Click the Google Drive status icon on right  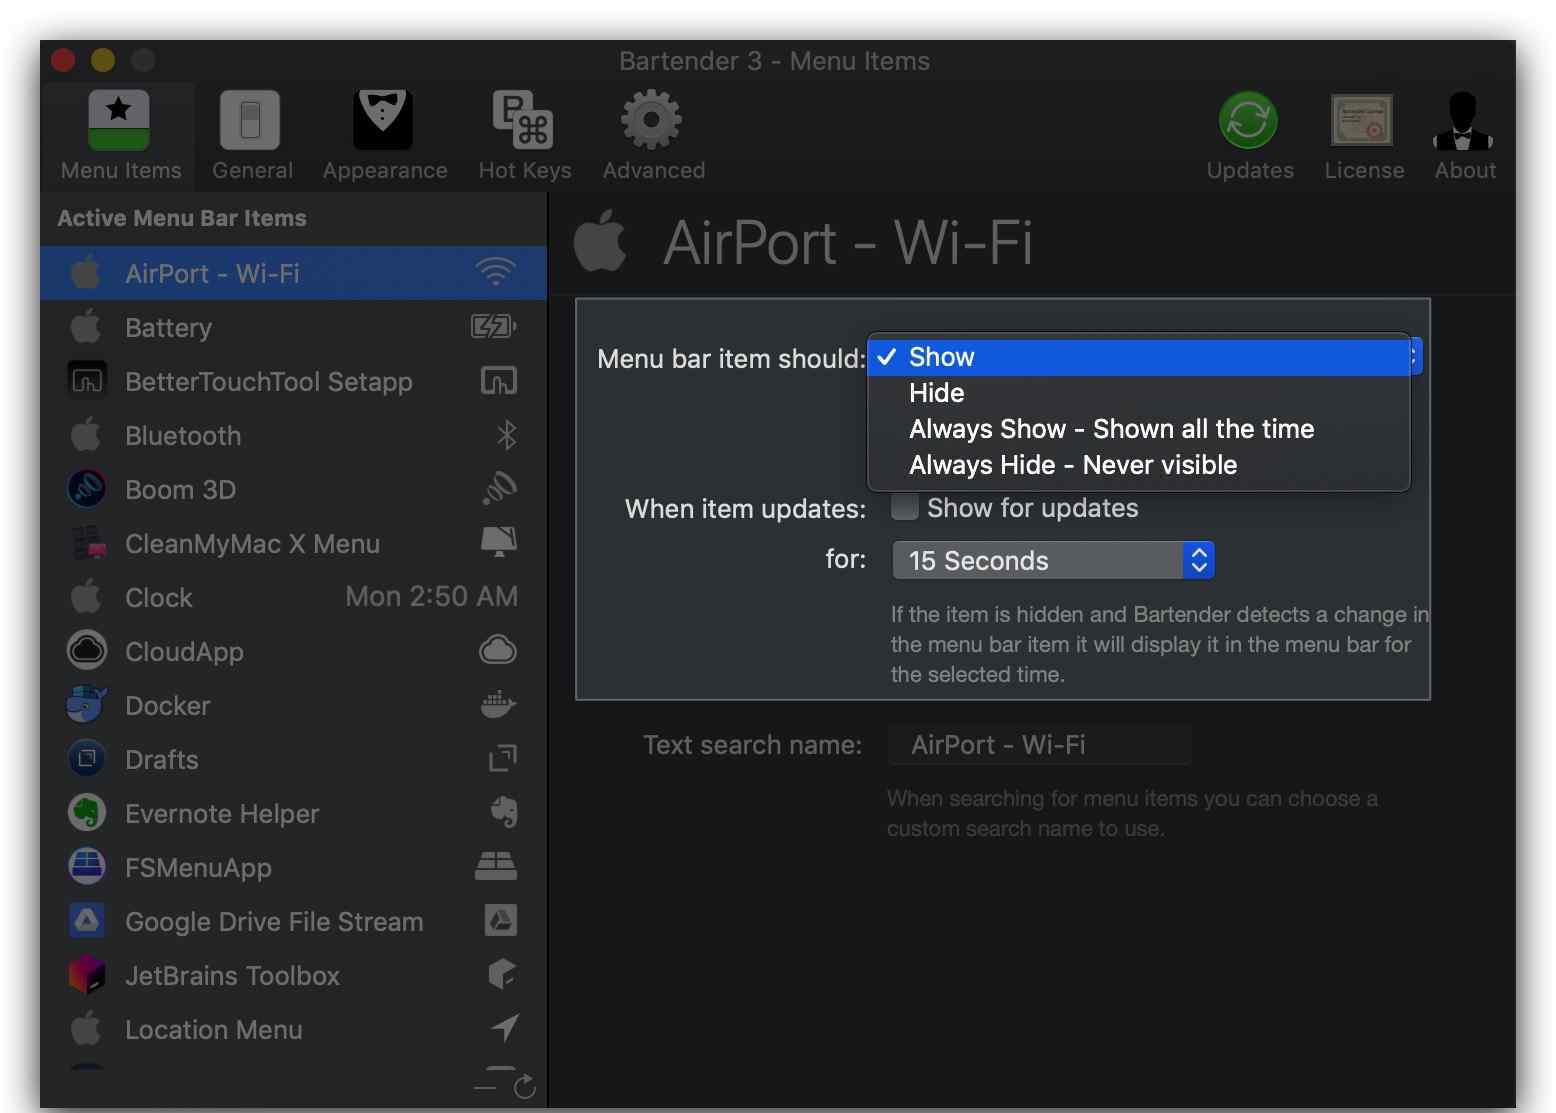pos(501,920)
